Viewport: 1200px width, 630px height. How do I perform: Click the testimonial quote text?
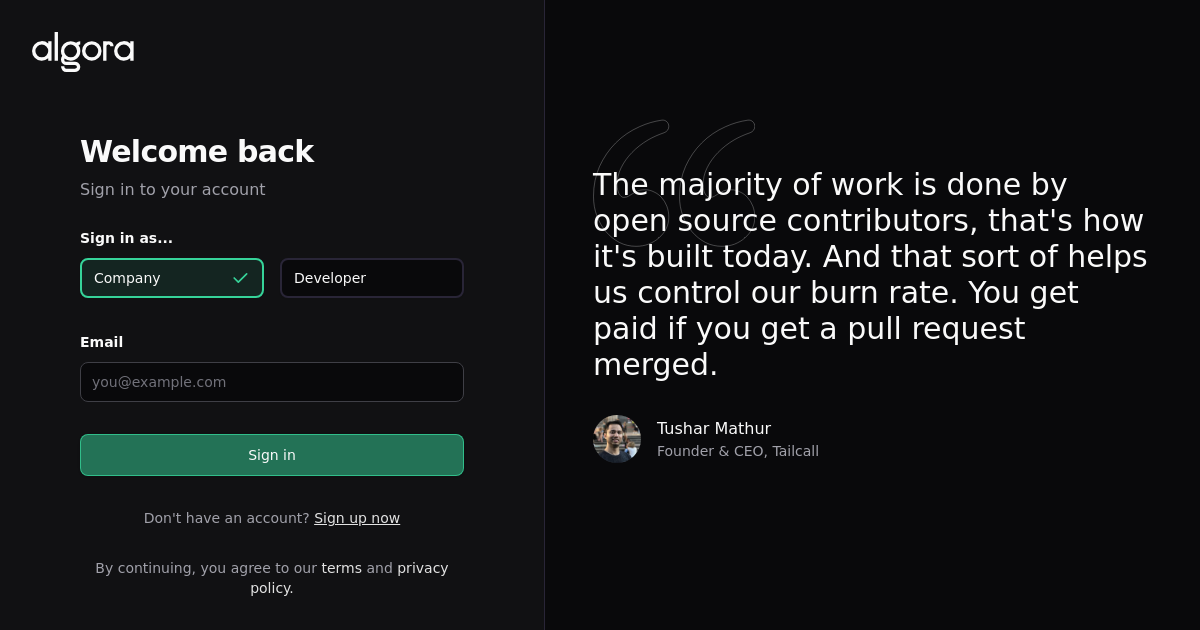point(870,275)
